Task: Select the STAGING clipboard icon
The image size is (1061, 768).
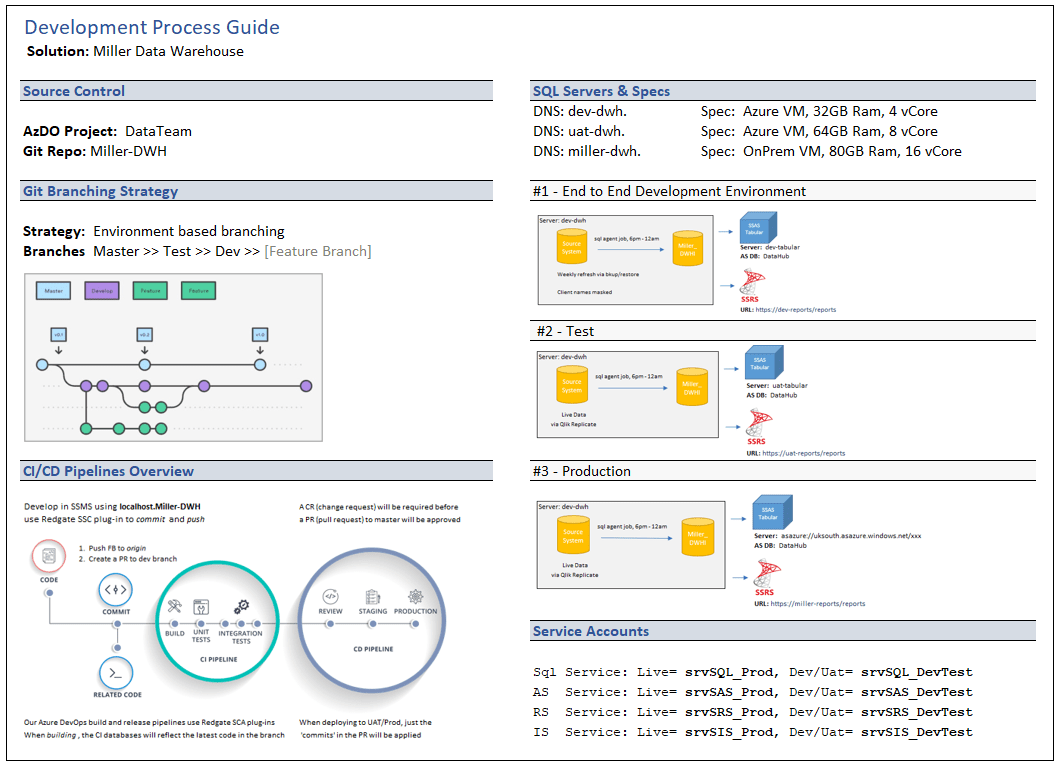Action: [x=372, y=596]
